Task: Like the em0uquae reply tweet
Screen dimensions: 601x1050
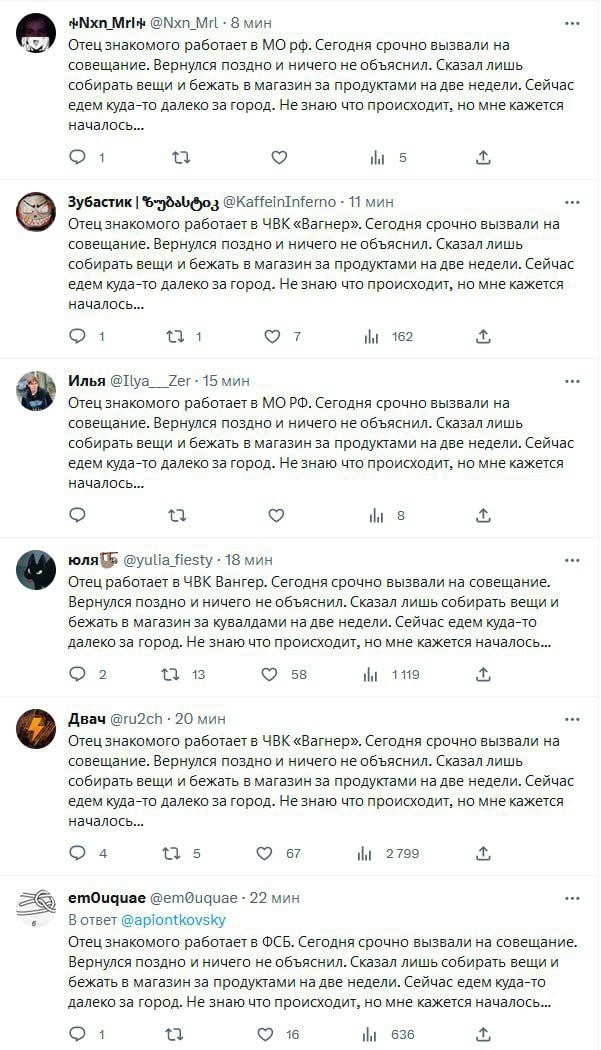Action: (x=265, y=1033)
